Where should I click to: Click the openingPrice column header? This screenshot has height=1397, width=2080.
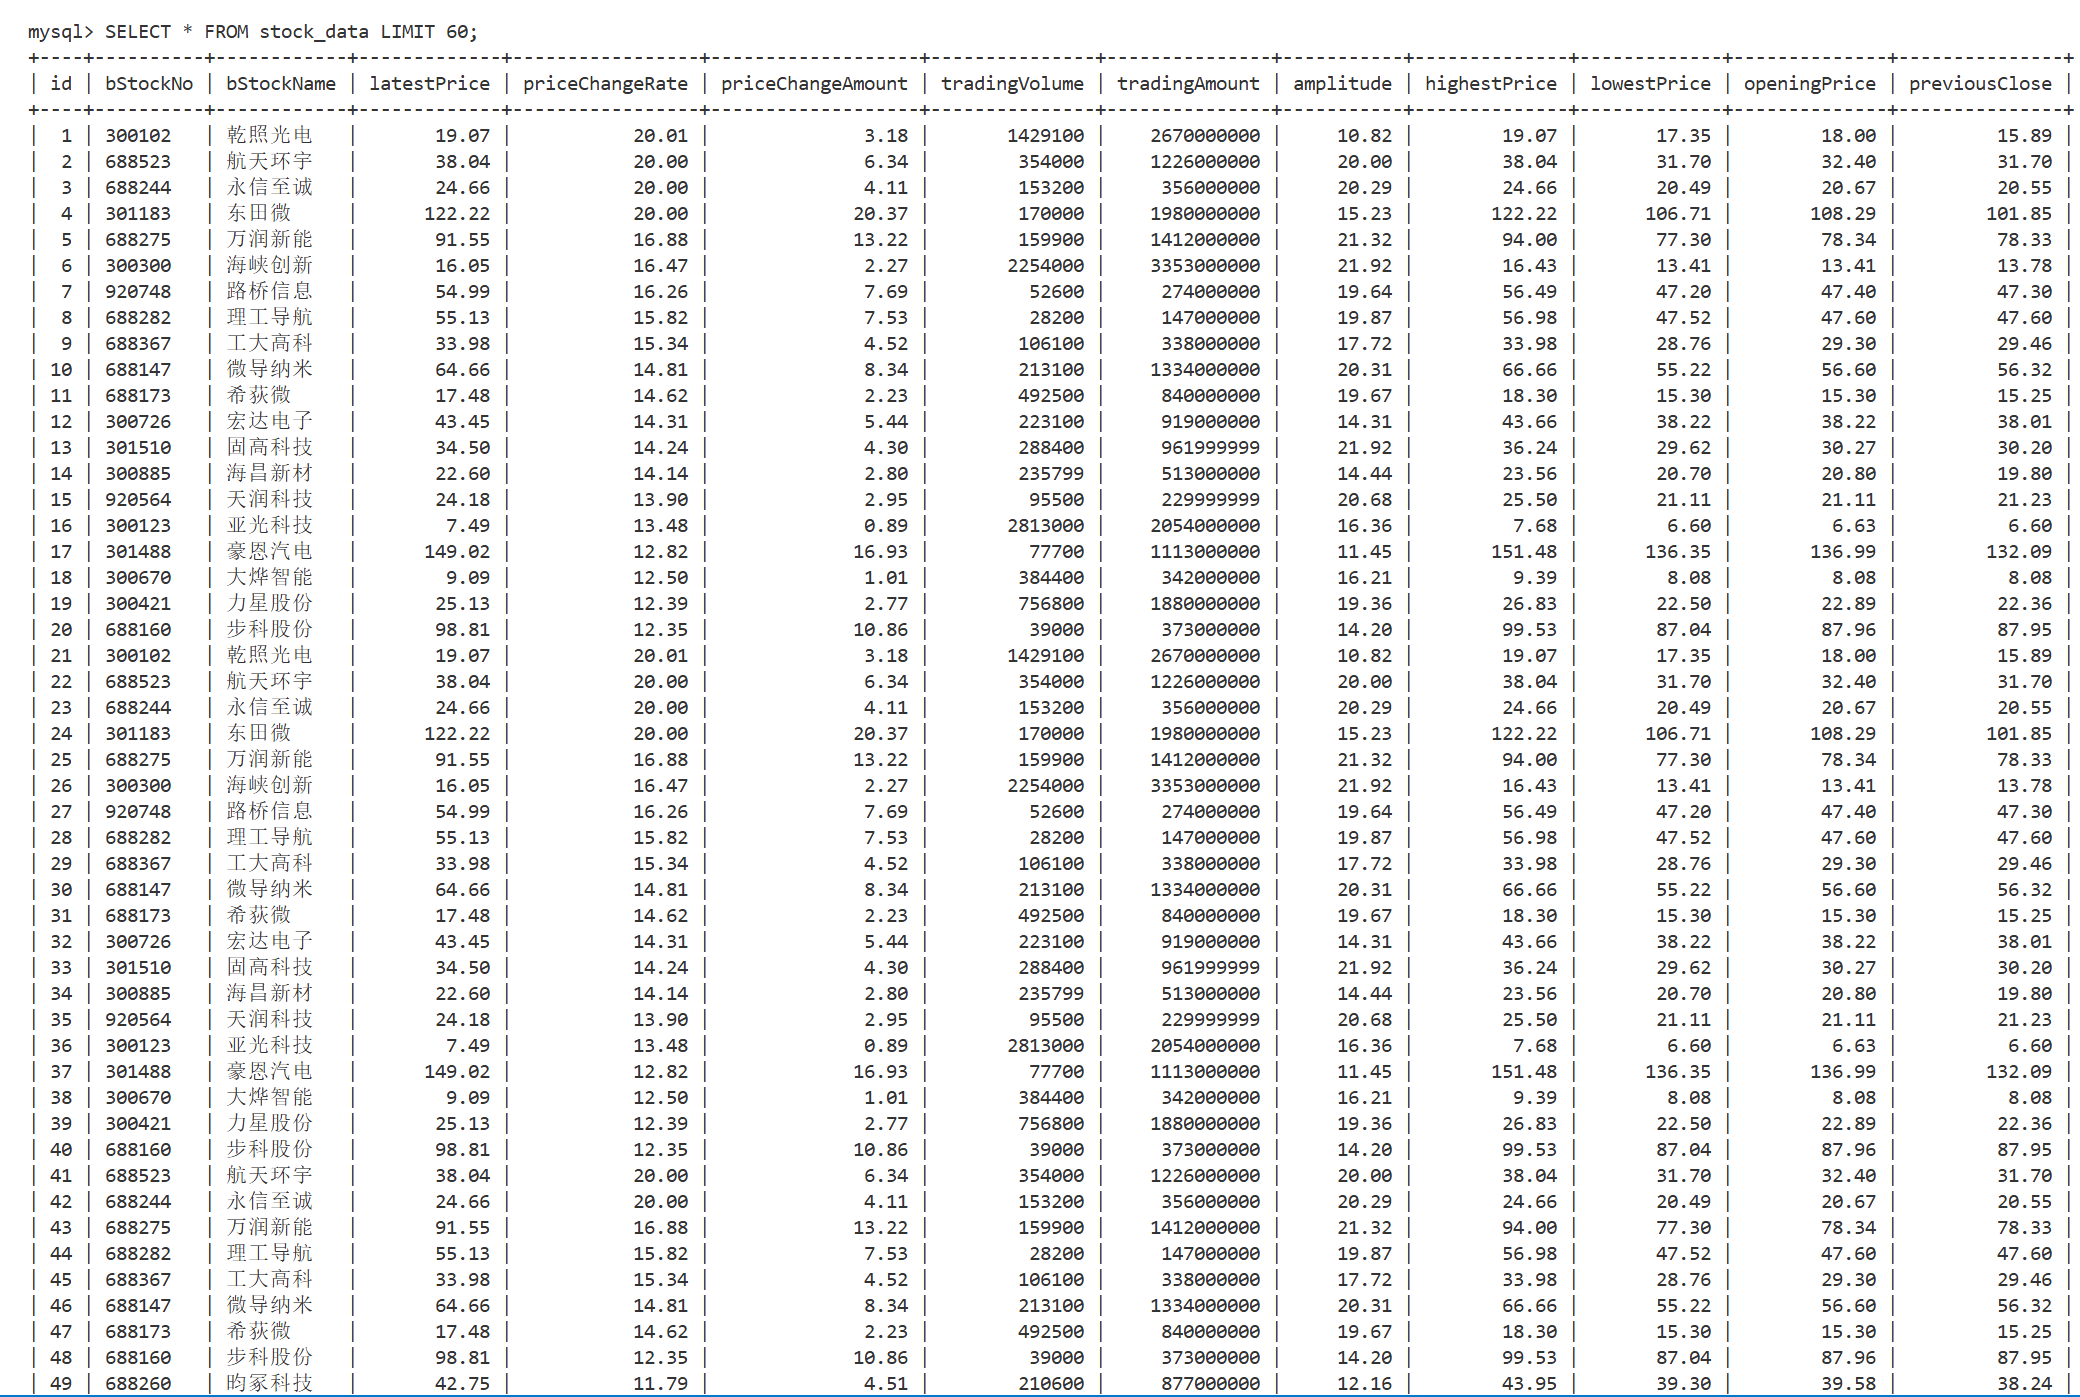coord(1809,84)
